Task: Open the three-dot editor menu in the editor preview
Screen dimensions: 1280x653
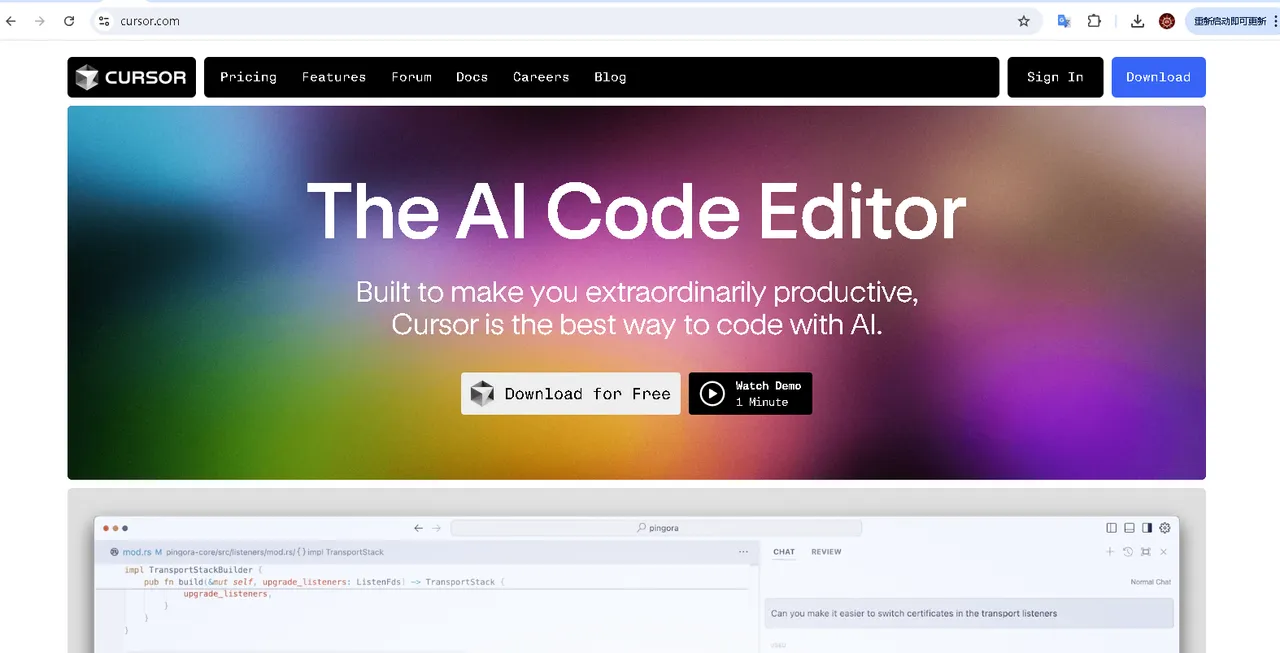Action: tap(743, 552)
